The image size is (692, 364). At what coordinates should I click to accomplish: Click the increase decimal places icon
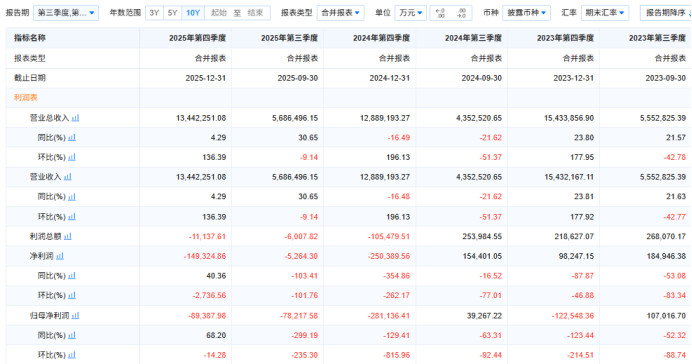[x=440, y=13]
